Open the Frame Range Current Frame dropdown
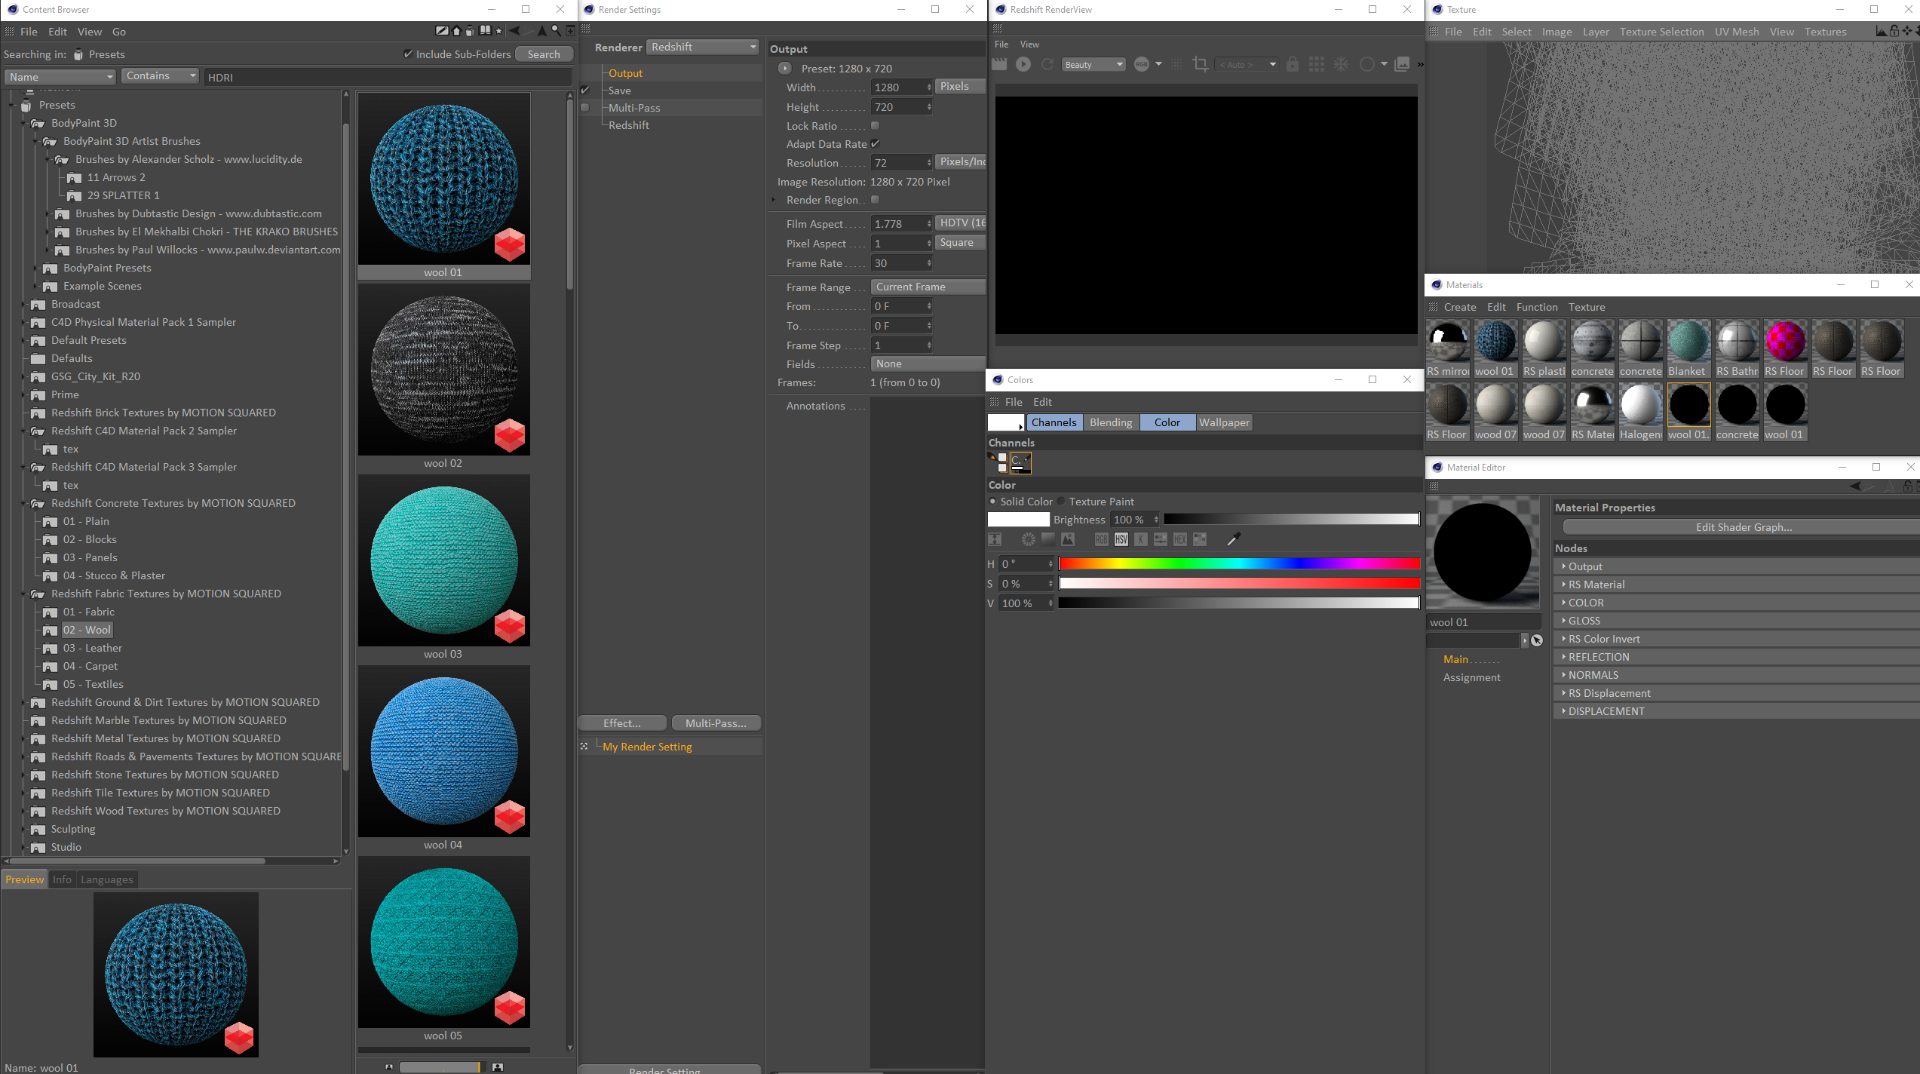 tap(928, 287)
